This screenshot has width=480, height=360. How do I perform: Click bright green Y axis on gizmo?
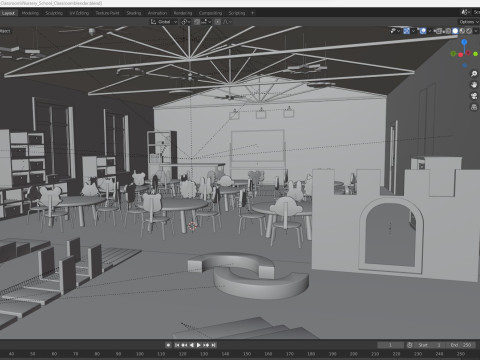tap(476, 54)
